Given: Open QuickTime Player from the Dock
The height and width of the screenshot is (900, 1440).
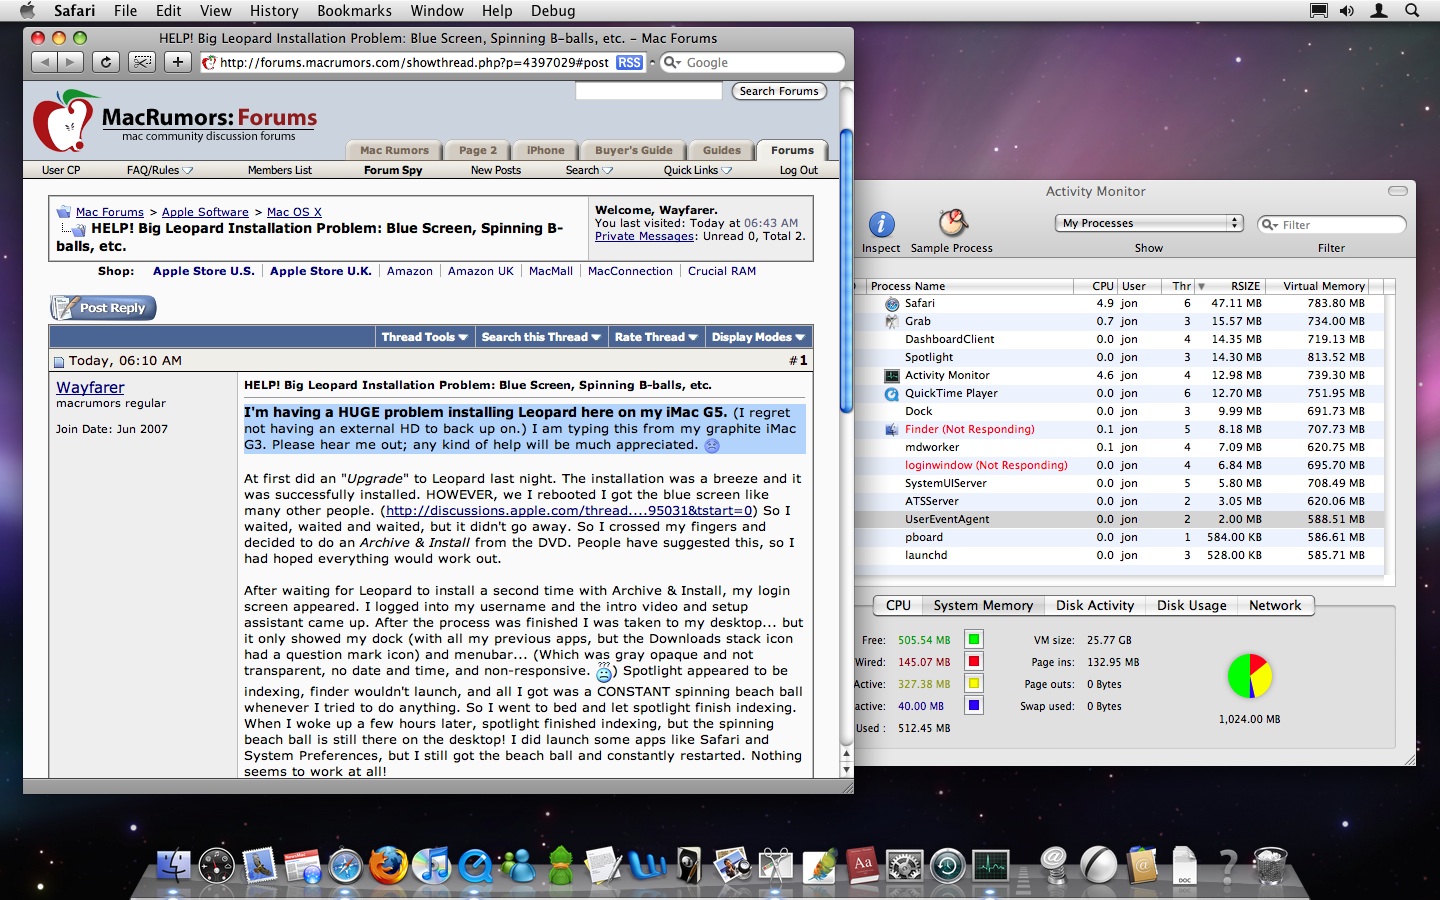Looking at the screenshot, I should (x=475, y=866).
